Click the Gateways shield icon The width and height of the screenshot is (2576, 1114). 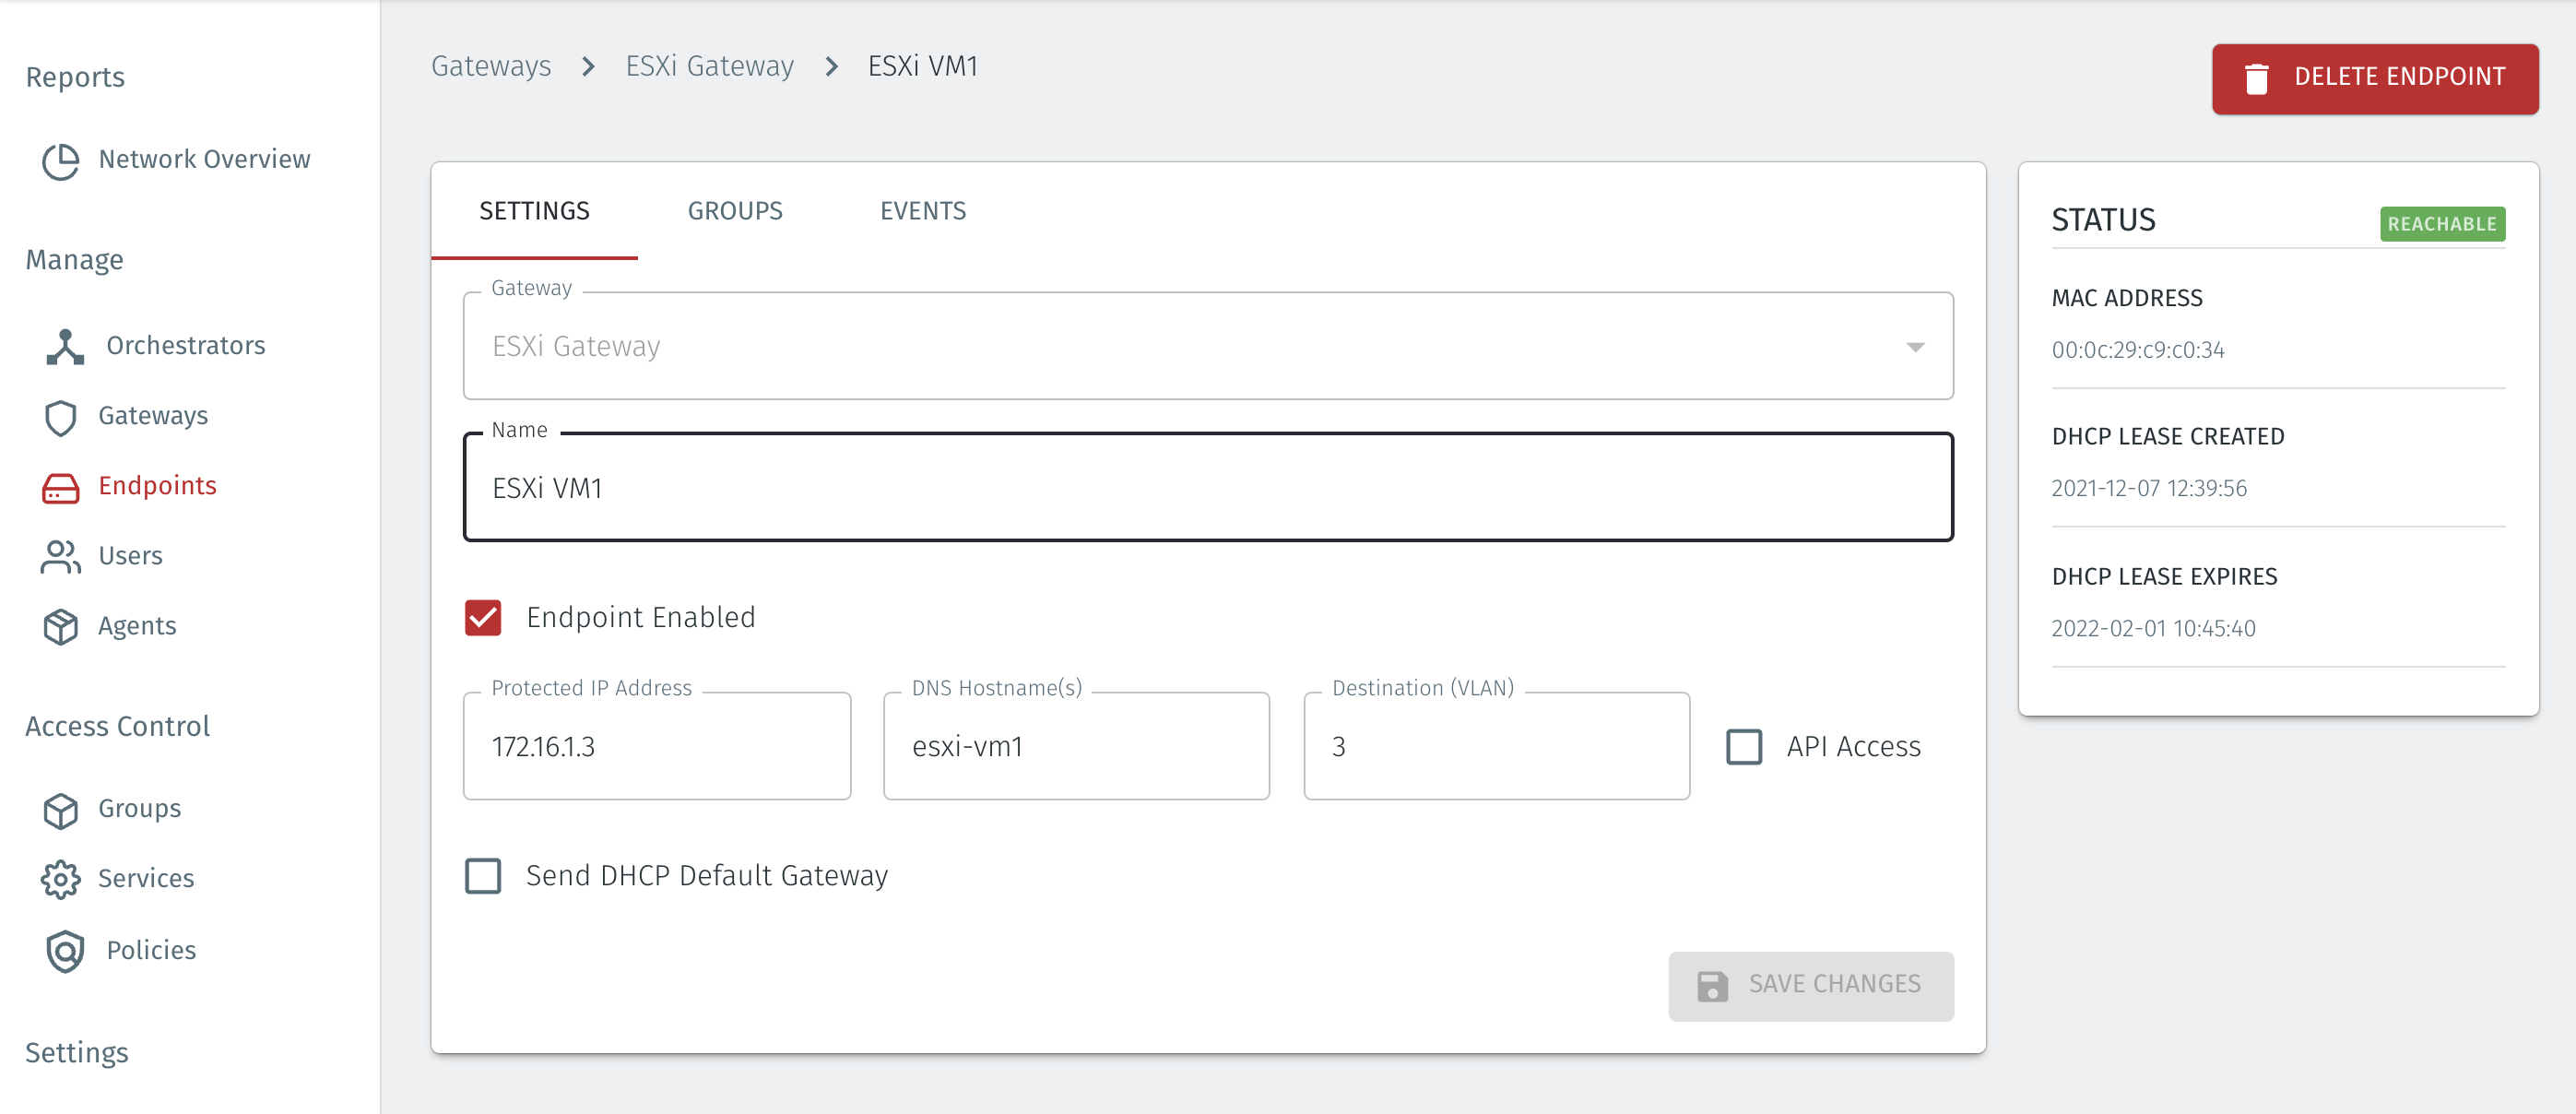(60, 417)
